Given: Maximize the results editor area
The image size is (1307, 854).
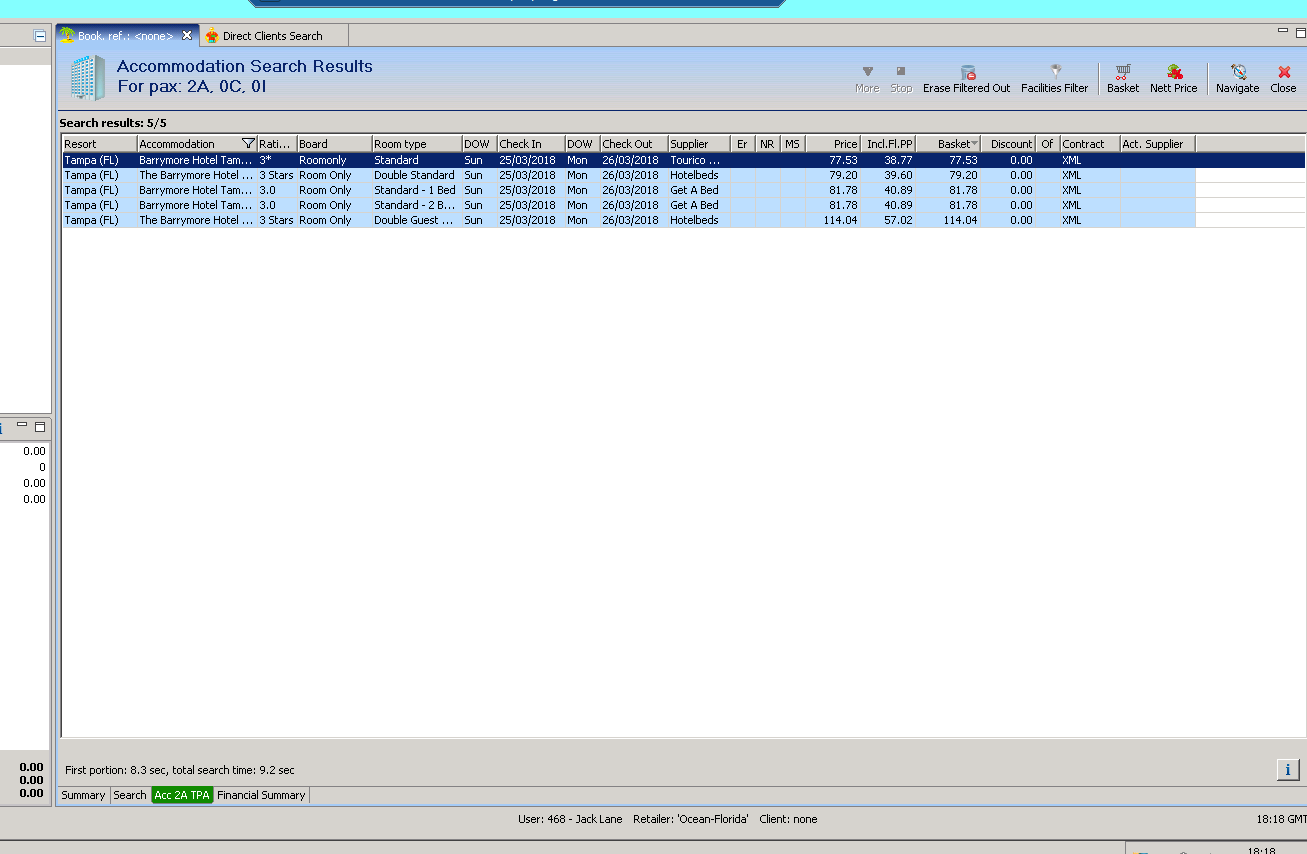Looking at the screenshot, I should (x=1299, y=32).
